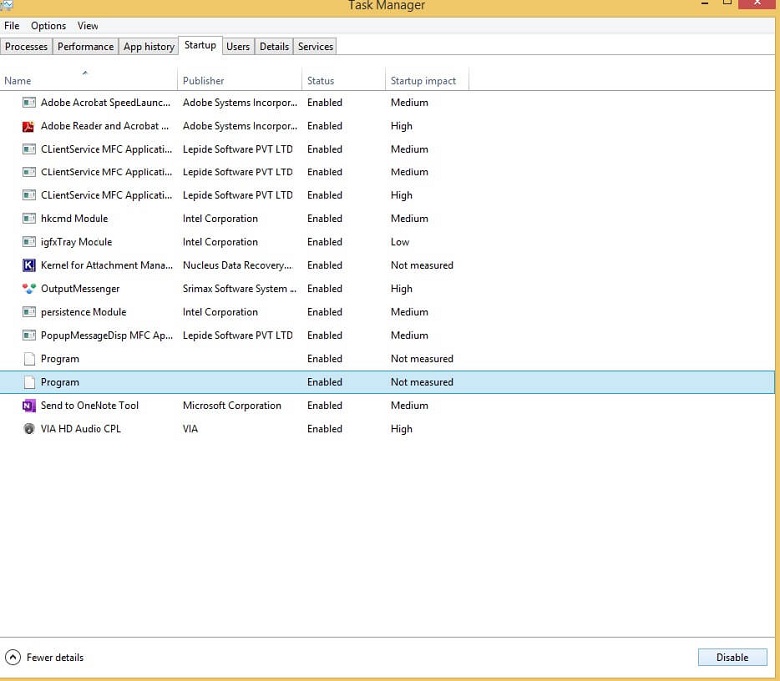The image size is (780, 681).
Task: Click the blank page icon of highlighted Program
Action: [29, 382]
